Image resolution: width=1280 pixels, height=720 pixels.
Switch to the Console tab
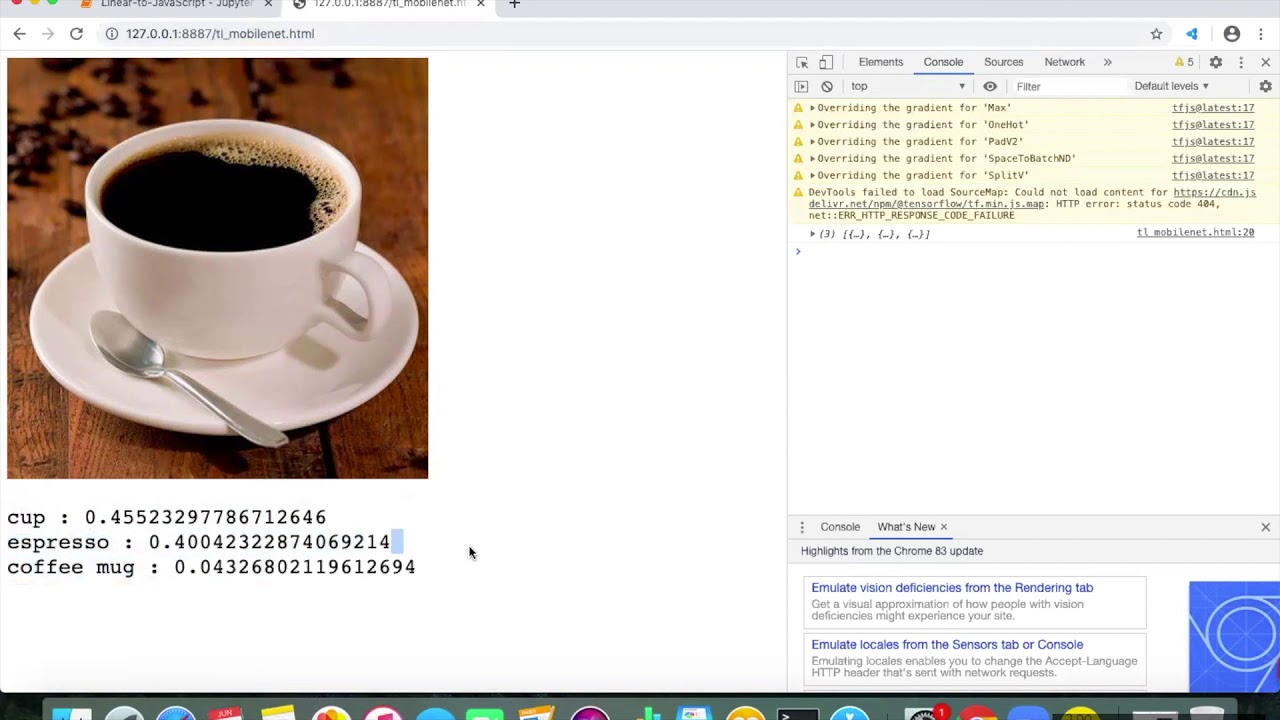point(943,62)
